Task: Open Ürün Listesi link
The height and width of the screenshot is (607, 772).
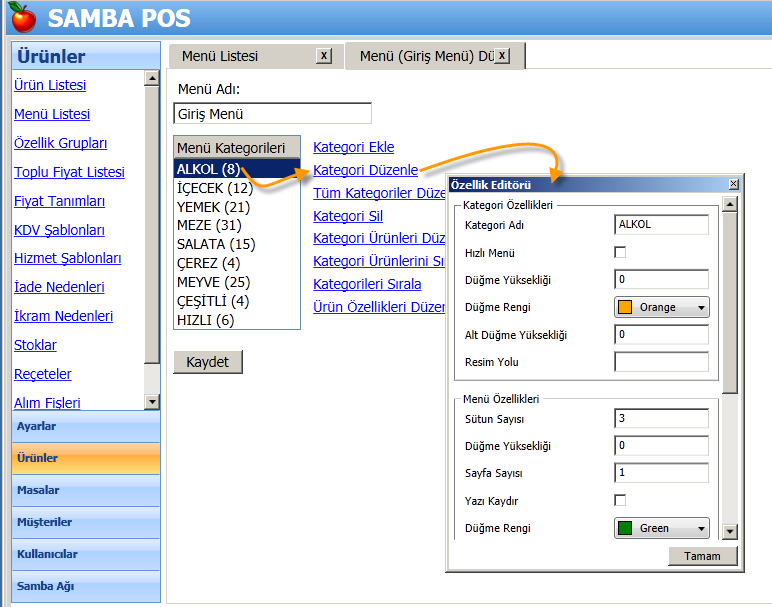Action: [x=50, y=85]
